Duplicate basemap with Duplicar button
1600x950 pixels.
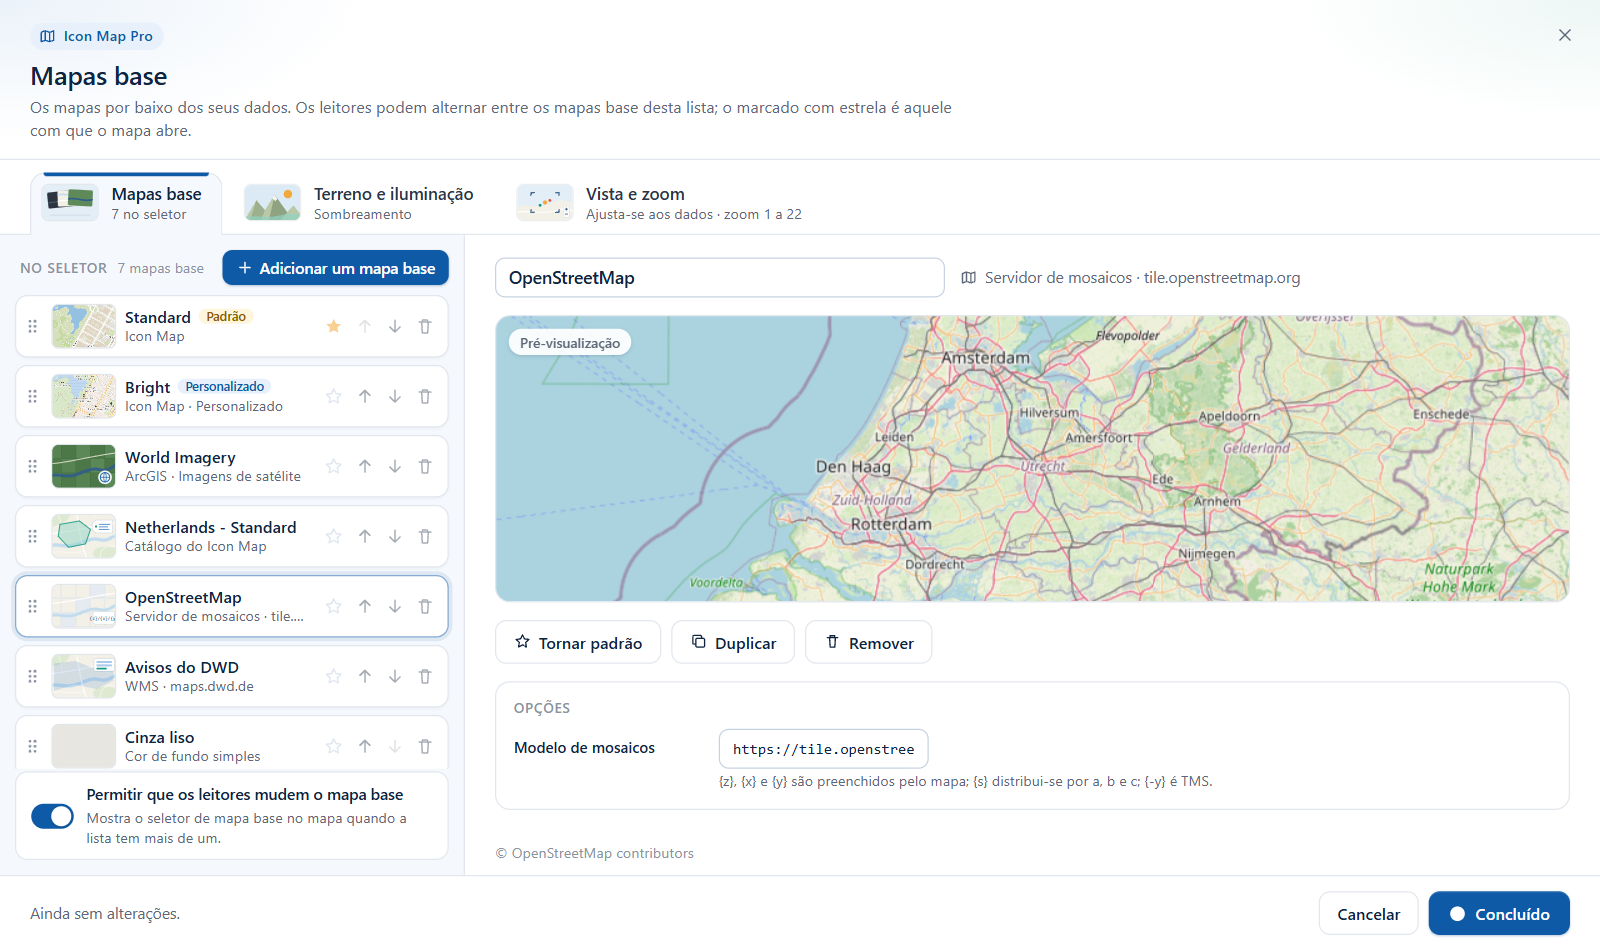[733, 643]
